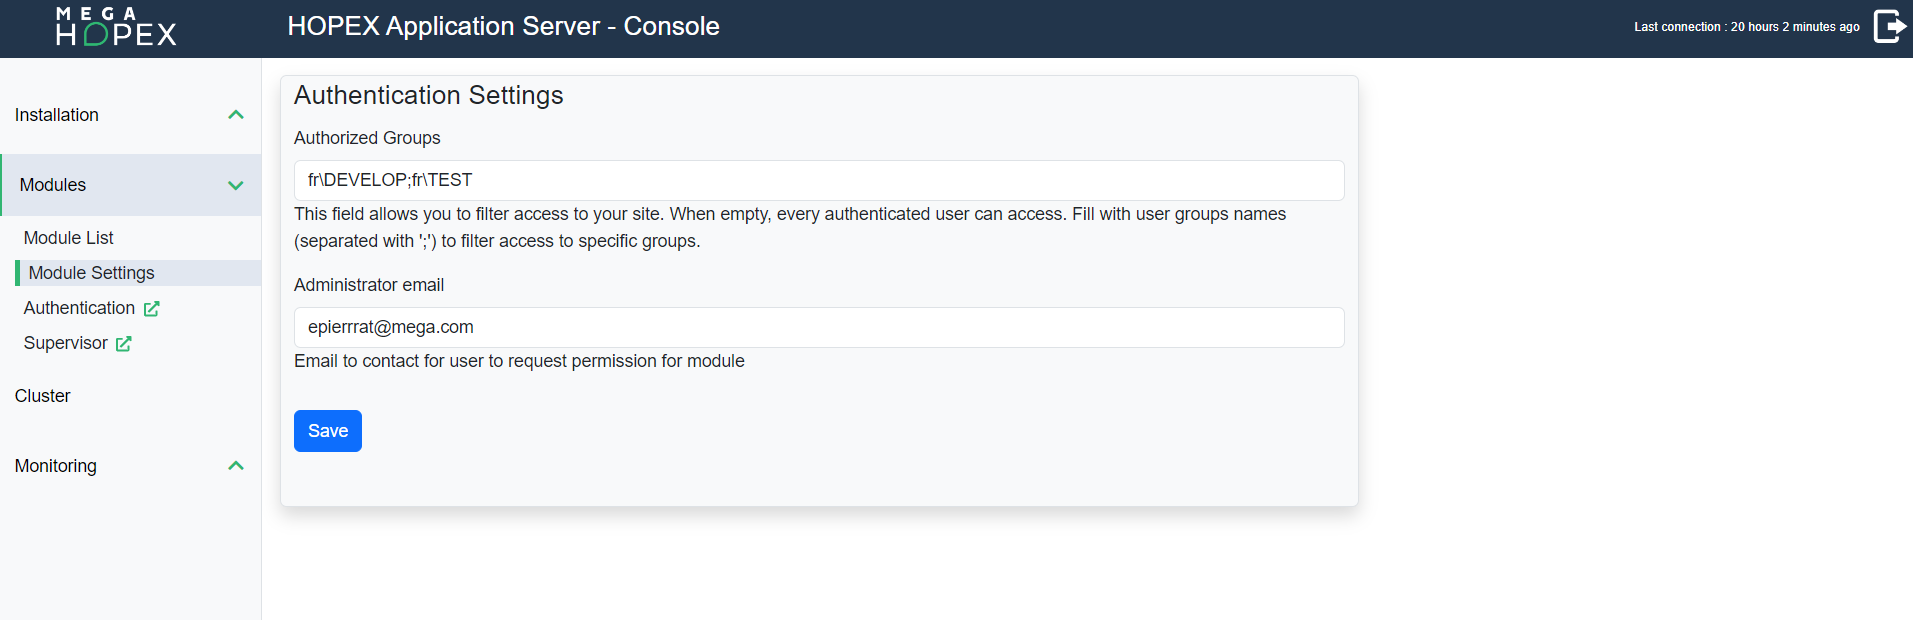Image resolution: width=1913 pixels, height=620 pixels.
Task: Select the Installation label in the sidebar
Action: (57, 115)
